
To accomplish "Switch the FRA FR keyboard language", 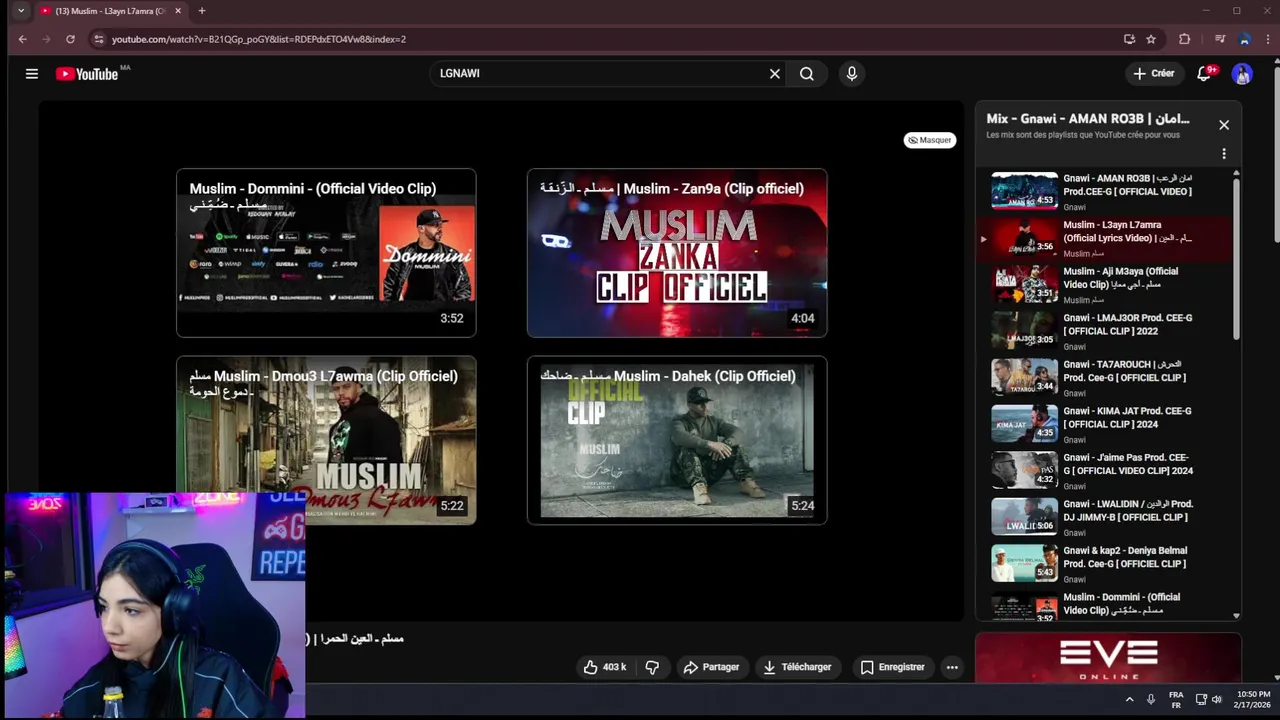I will (x=1176, y=700).
